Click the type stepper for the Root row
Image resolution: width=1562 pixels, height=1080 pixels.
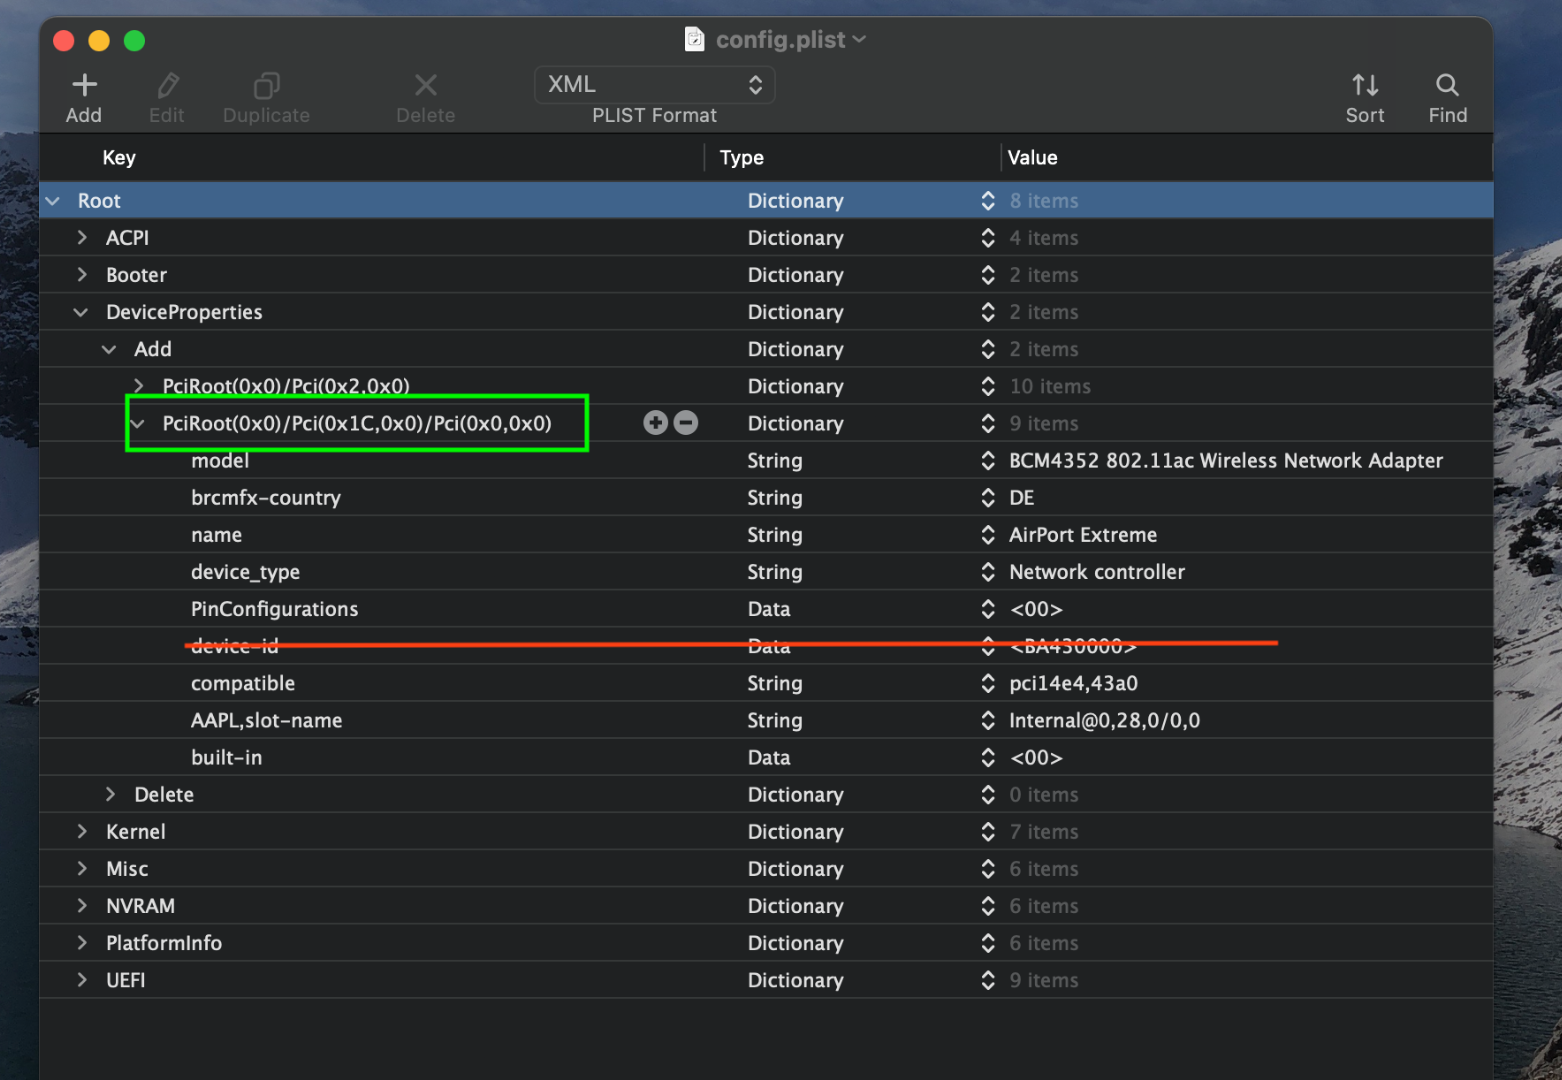988,201
